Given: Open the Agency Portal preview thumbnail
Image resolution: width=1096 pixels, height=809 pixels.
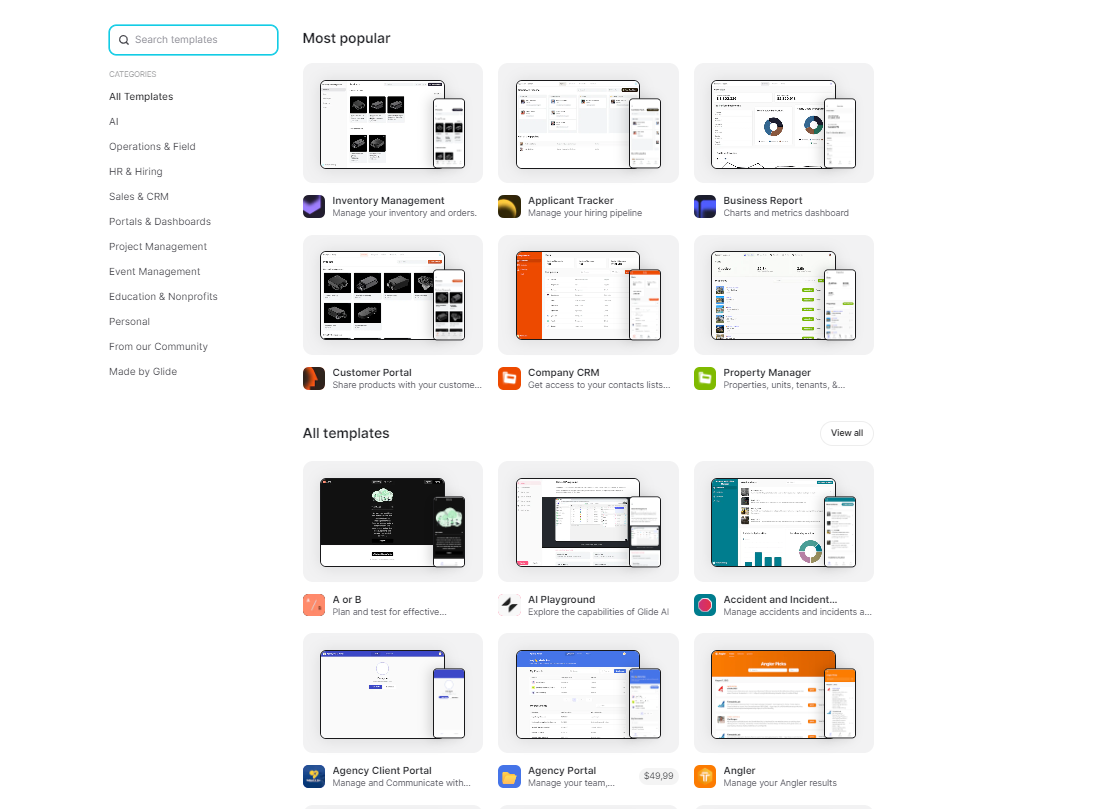Looking at the screenshot, I should [x=589, y=693].
